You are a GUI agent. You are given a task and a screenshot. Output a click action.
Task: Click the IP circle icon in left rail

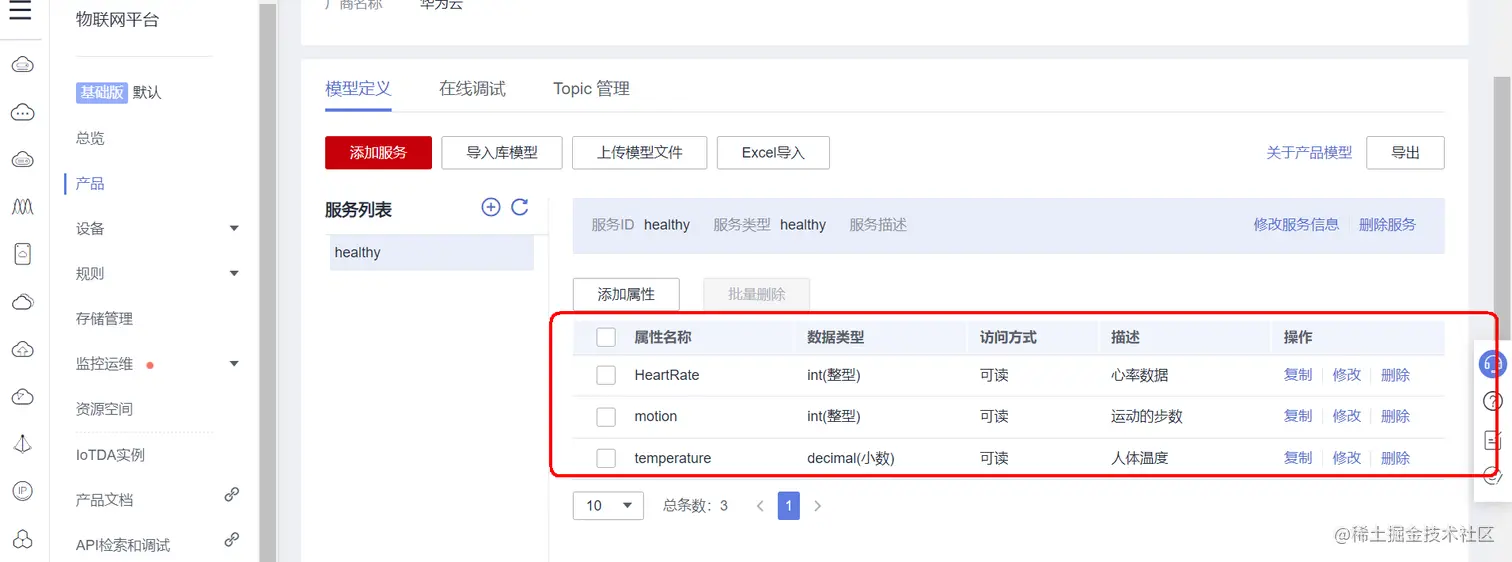[x=23, y=490]
